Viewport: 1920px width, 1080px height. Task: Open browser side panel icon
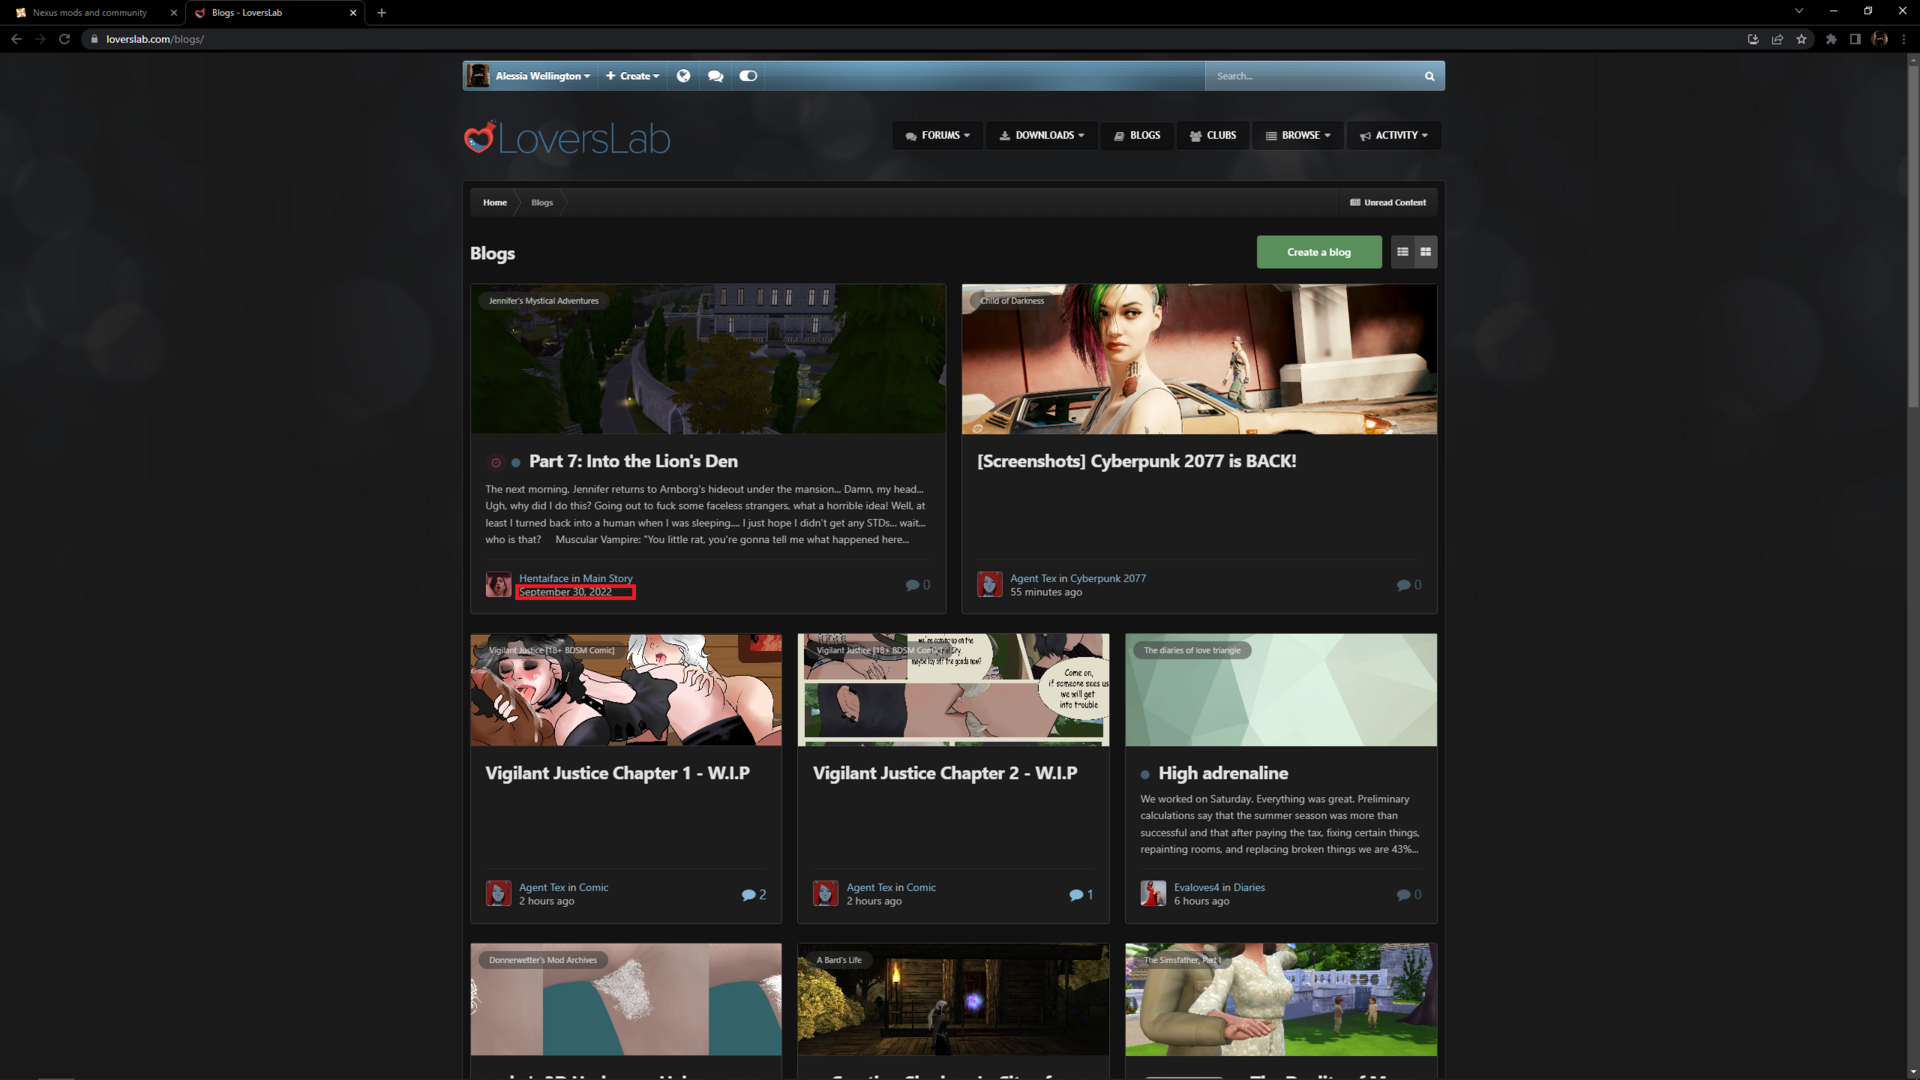(1855, 39)
